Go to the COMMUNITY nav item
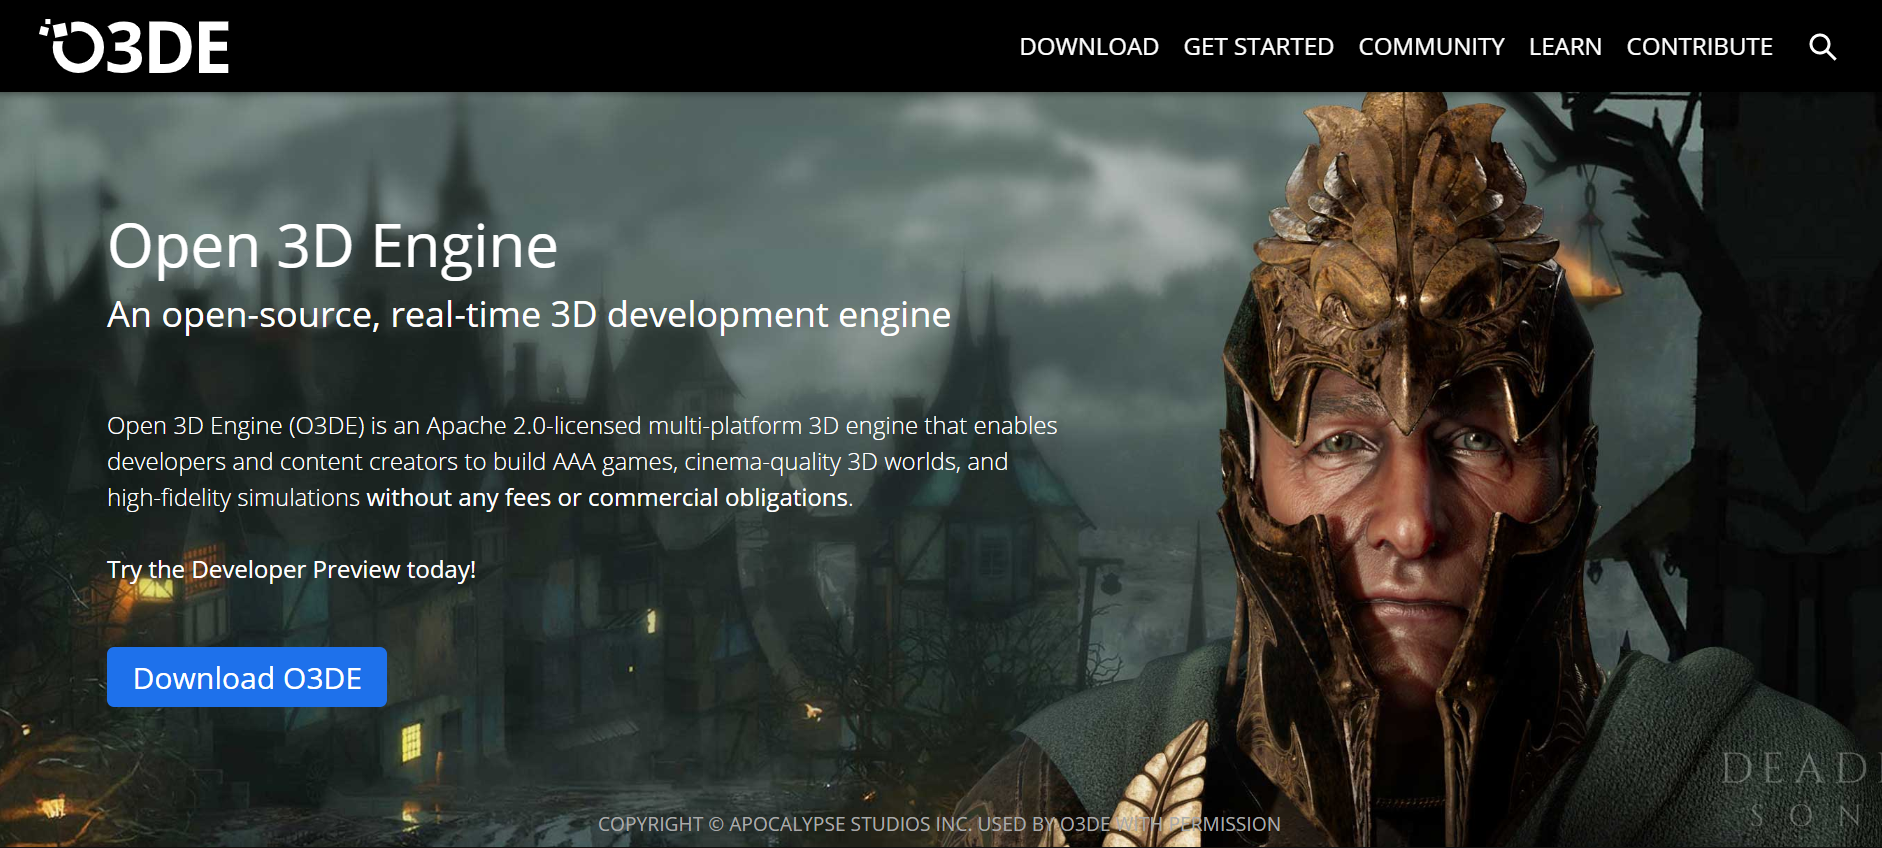The width and height of the screenshot is (1882, 848). [1431, 47]
